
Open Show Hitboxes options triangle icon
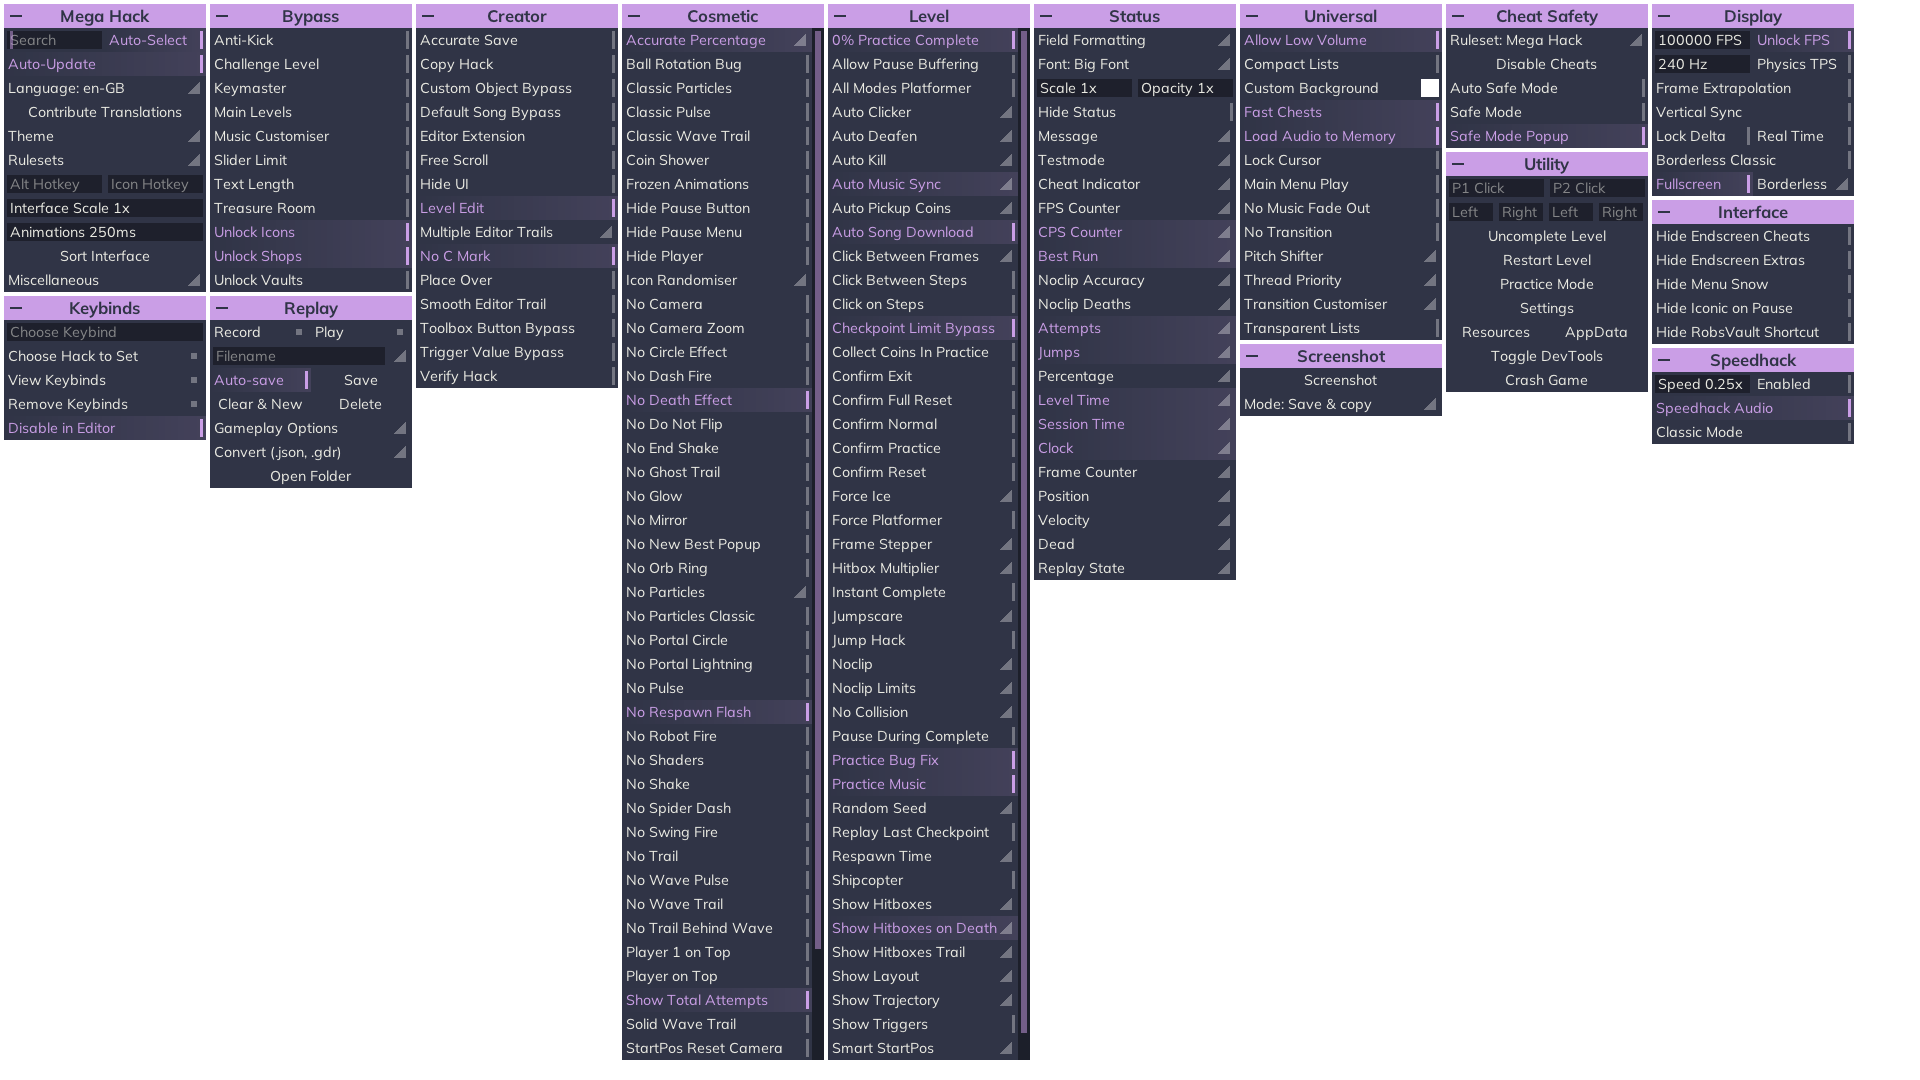[1006, 904]
